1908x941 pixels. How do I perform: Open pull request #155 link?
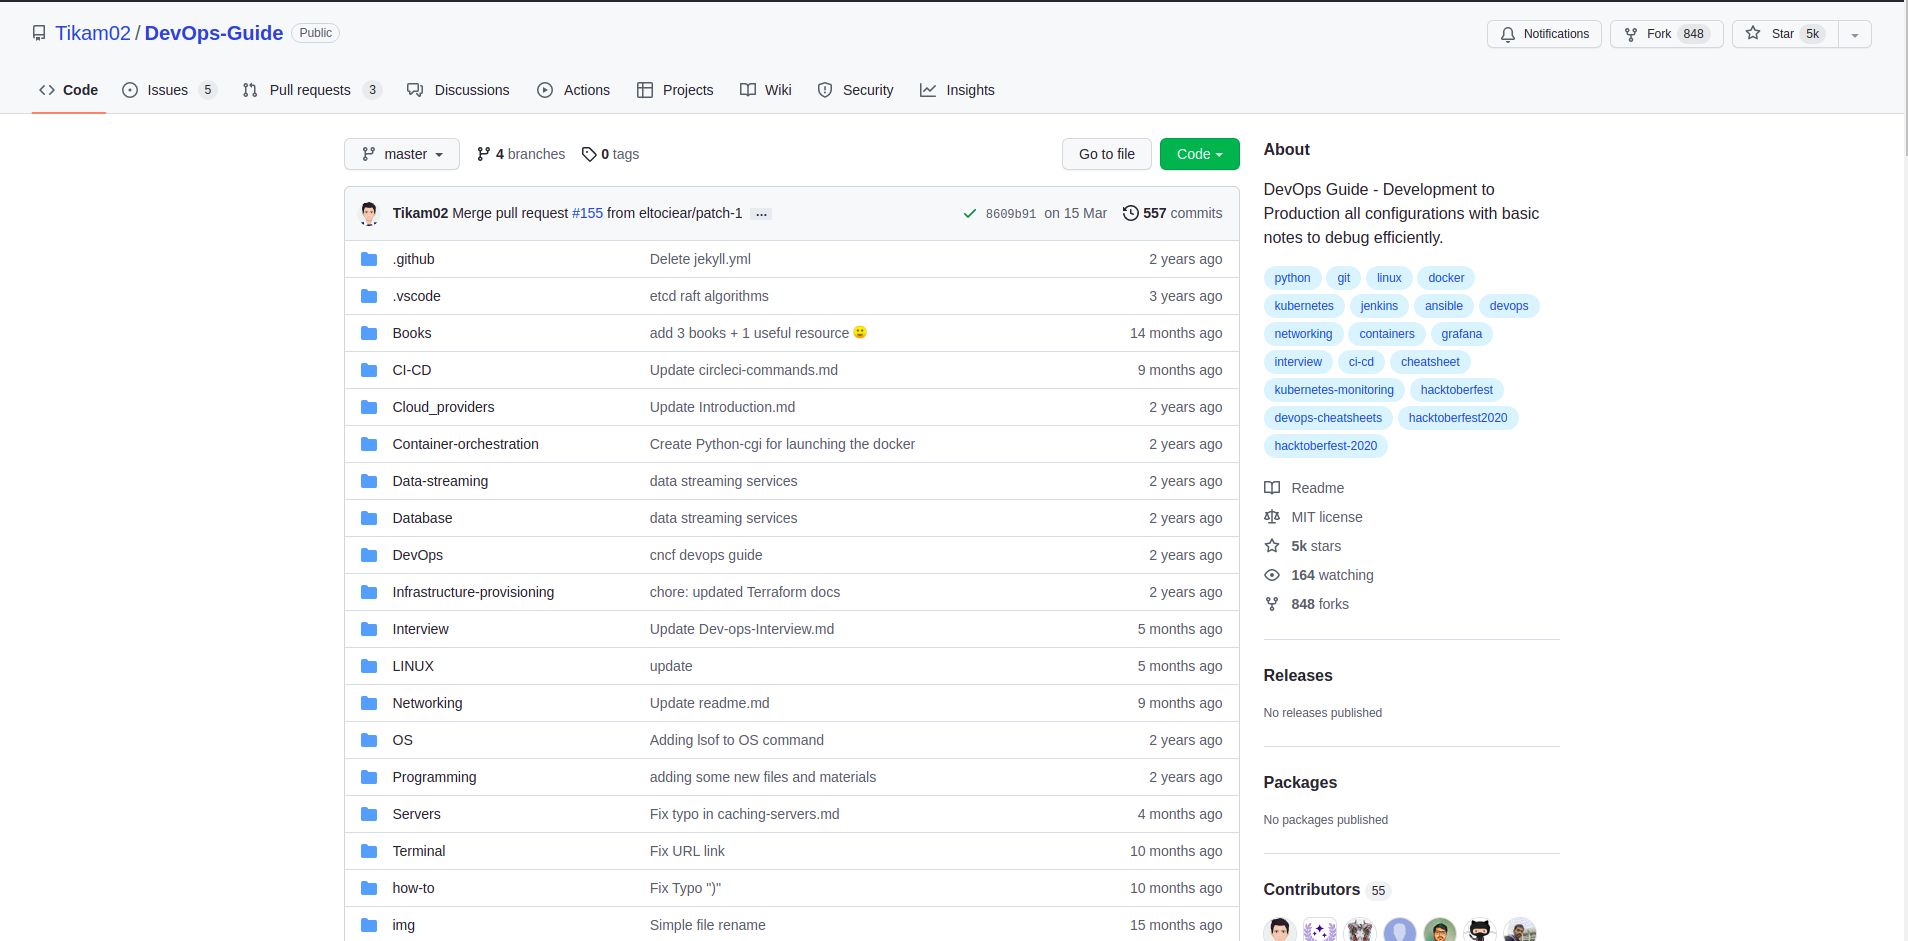(587, 213)
